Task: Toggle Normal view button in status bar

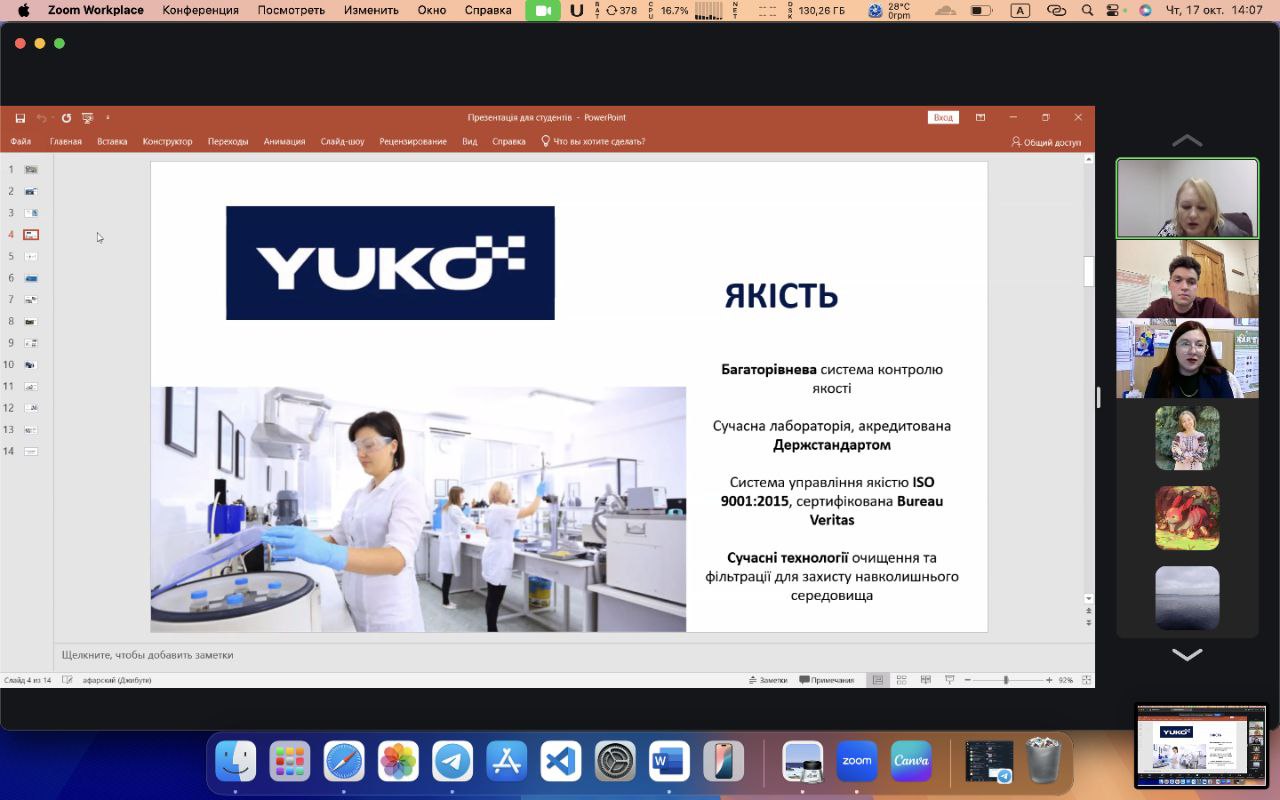Action: [x=877, y=680]
